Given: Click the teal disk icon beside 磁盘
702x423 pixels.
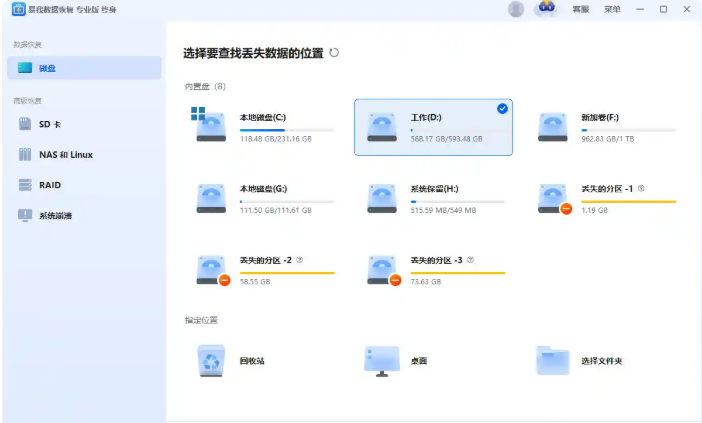Looking at the screenshot, I should (25, 68).
